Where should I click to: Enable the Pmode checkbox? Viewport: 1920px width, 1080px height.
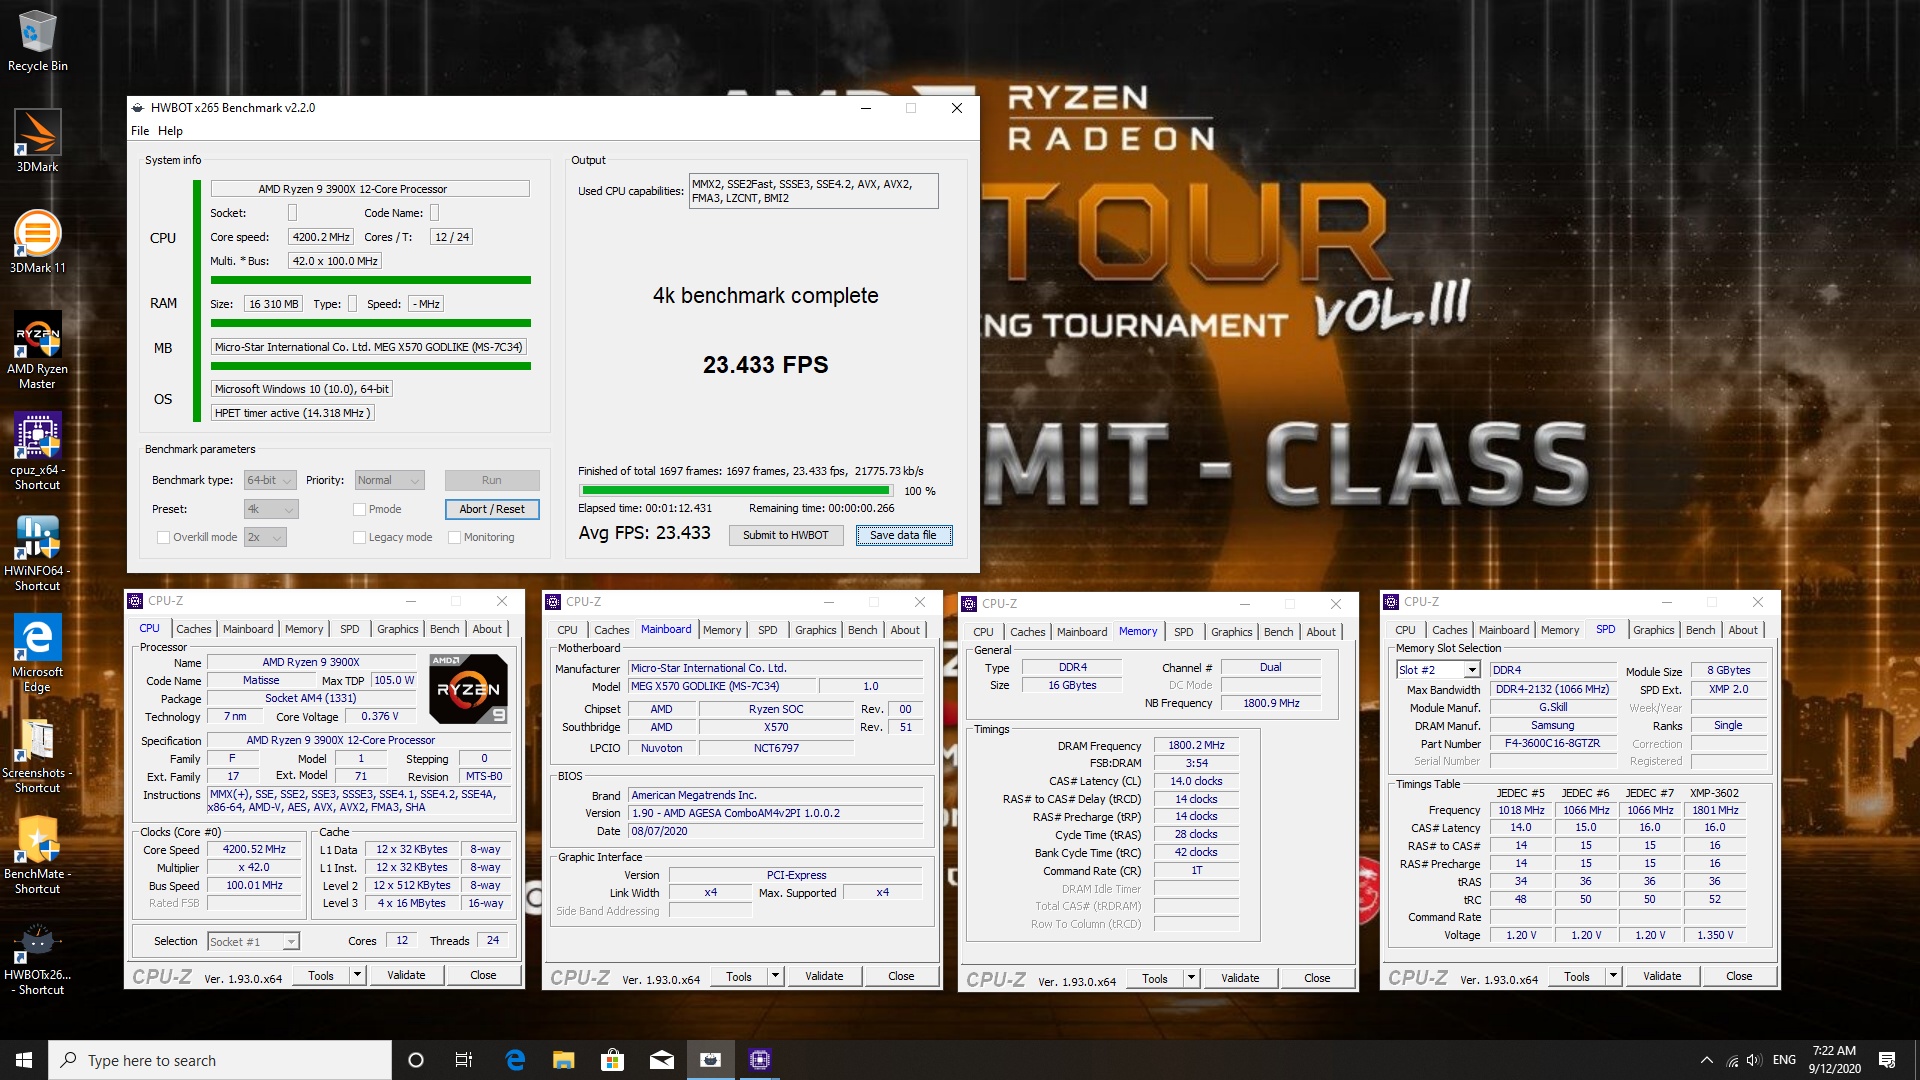359,509
